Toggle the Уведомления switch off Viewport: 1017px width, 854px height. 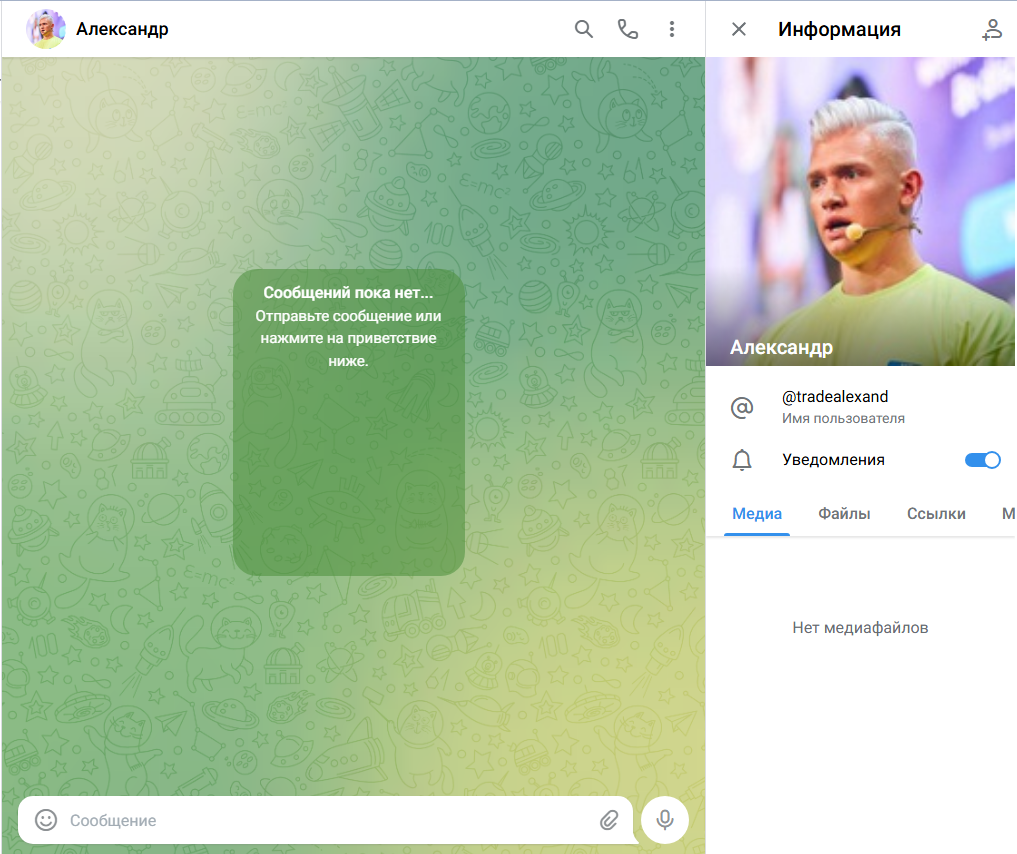(983, 460)
